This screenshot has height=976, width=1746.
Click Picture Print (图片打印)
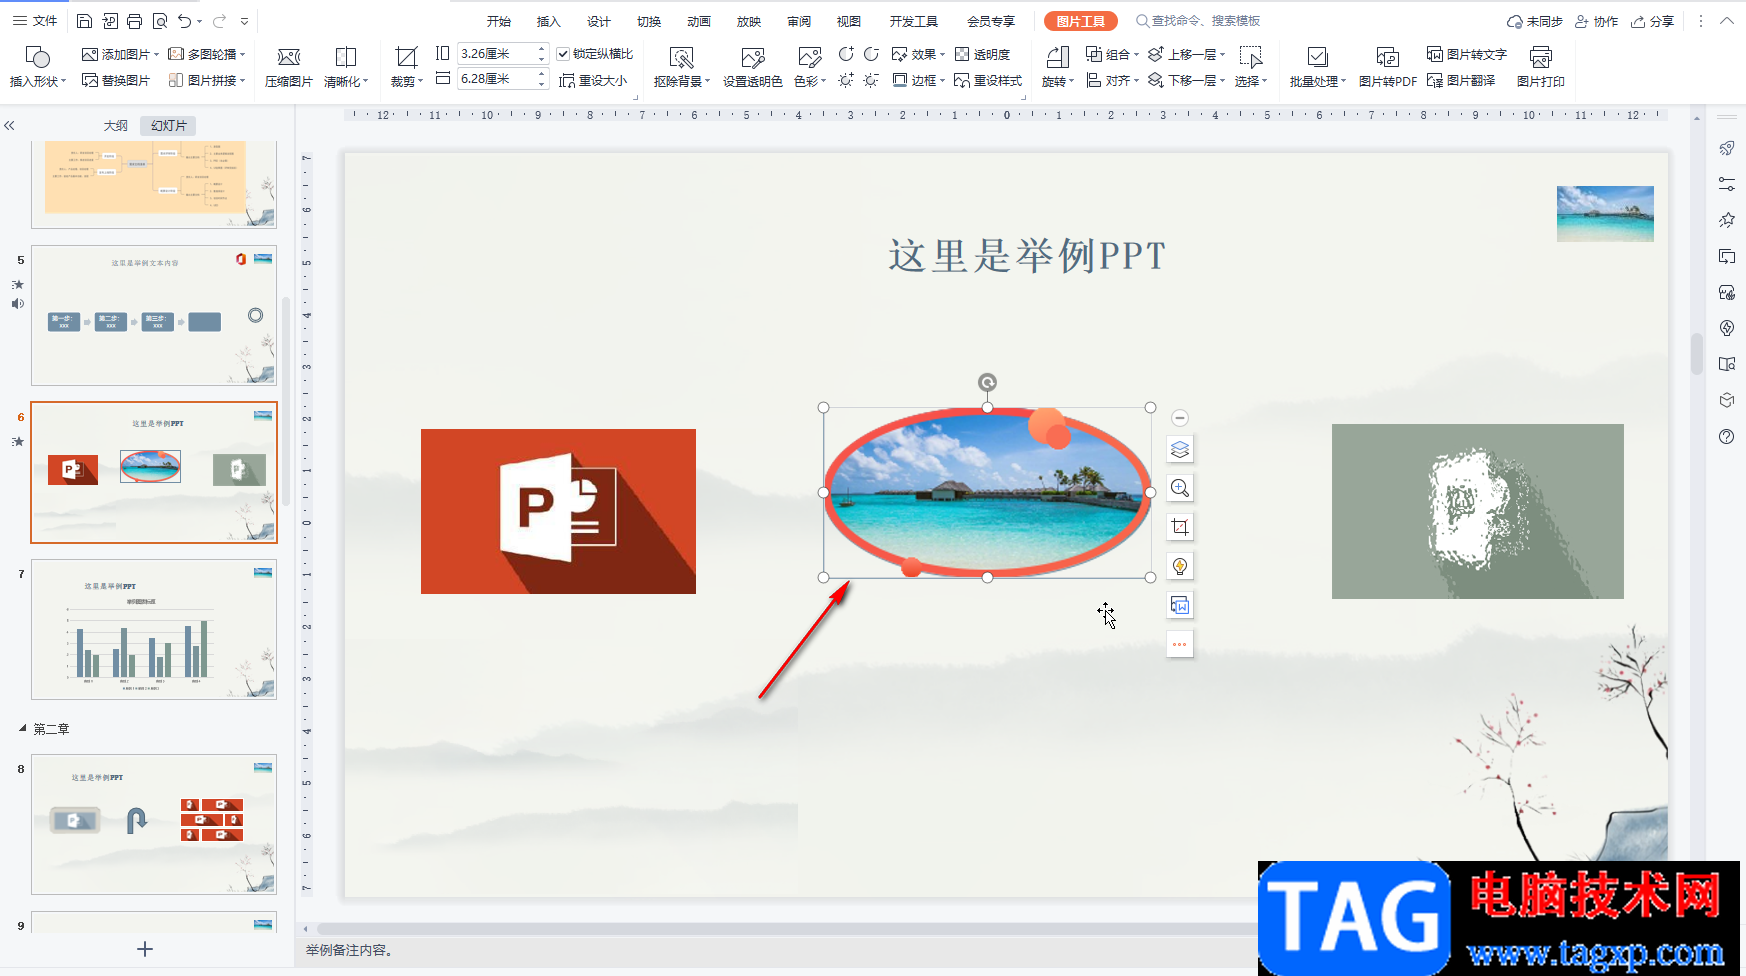tap(1540, 67)
